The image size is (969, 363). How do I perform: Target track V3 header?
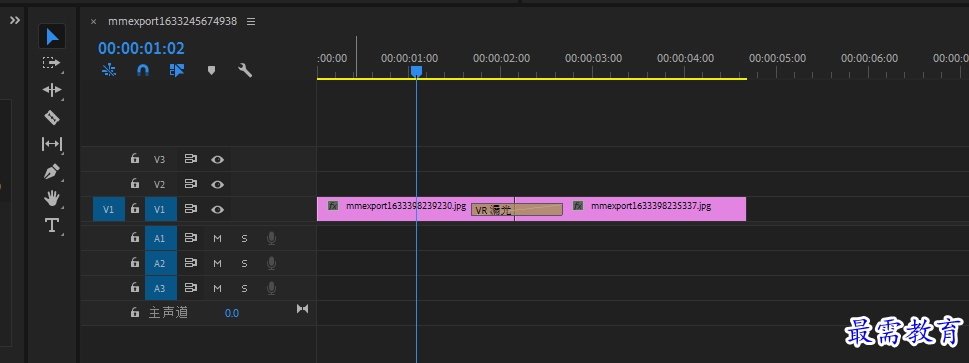coord(160,160)
